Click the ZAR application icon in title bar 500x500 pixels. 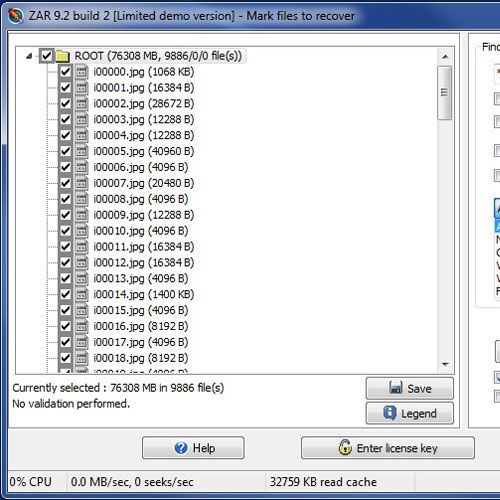15,16
